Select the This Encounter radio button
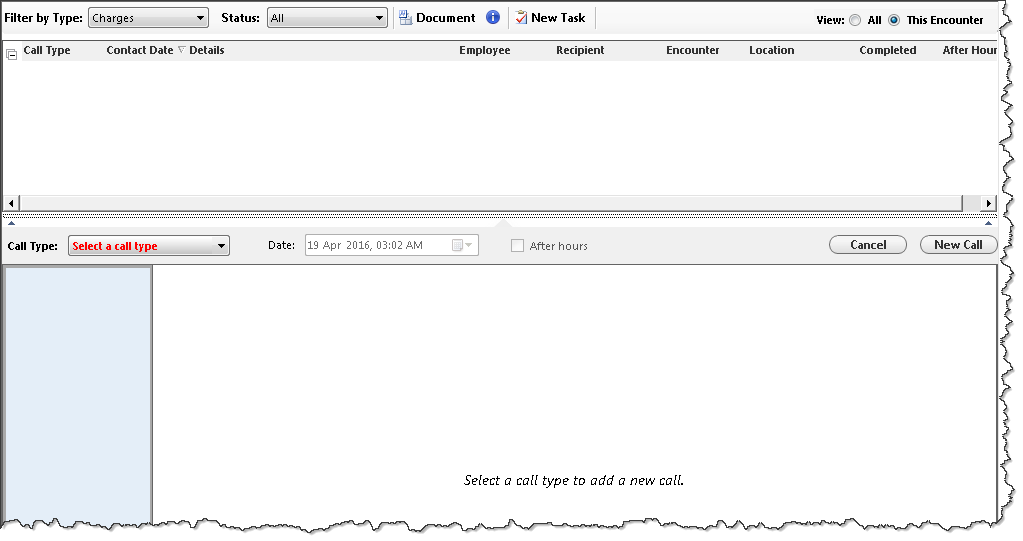Screen dimensions: 1023x541 (x=894, y=20)
